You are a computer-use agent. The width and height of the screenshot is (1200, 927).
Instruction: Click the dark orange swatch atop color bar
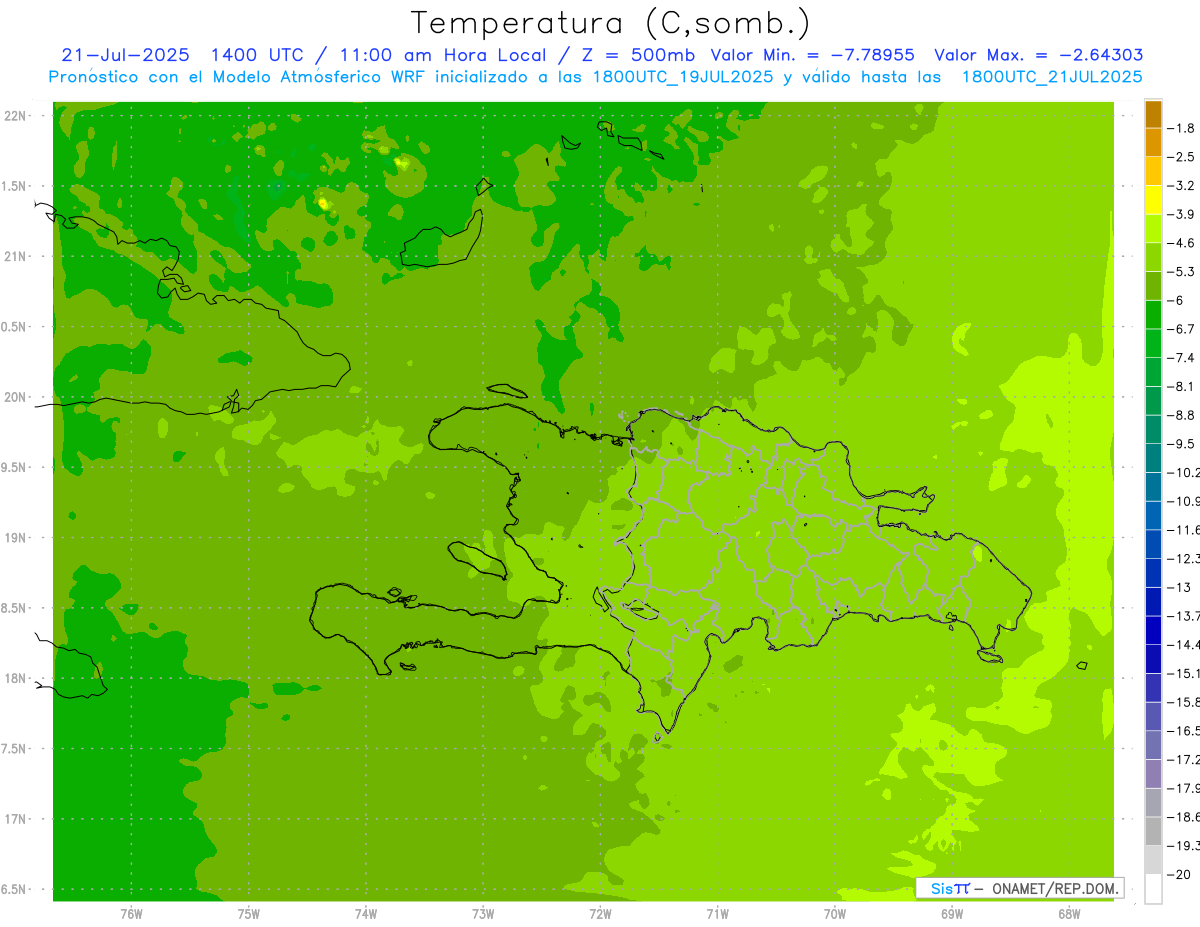click(1153, 114)
